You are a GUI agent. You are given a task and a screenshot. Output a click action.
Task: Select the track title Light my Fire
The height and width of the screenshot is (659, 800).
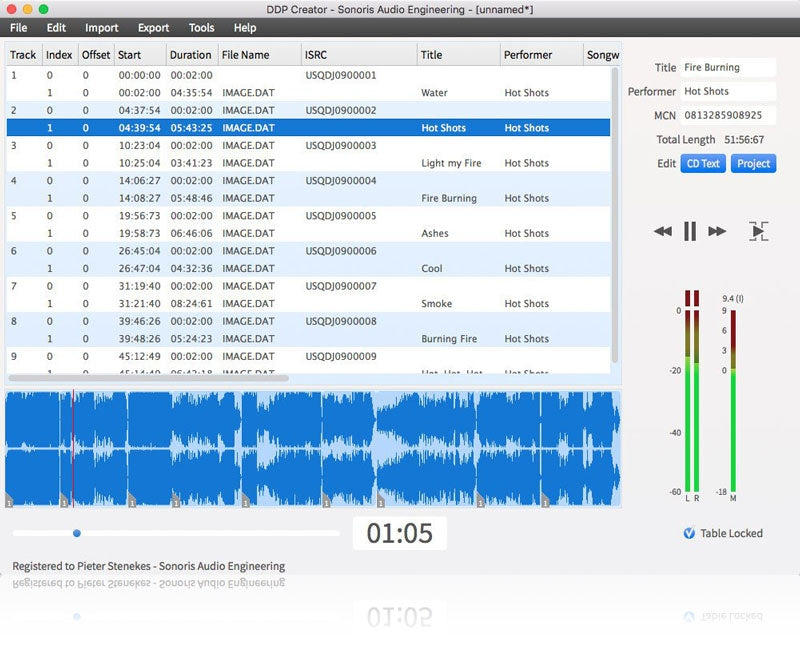click(451, 163)
